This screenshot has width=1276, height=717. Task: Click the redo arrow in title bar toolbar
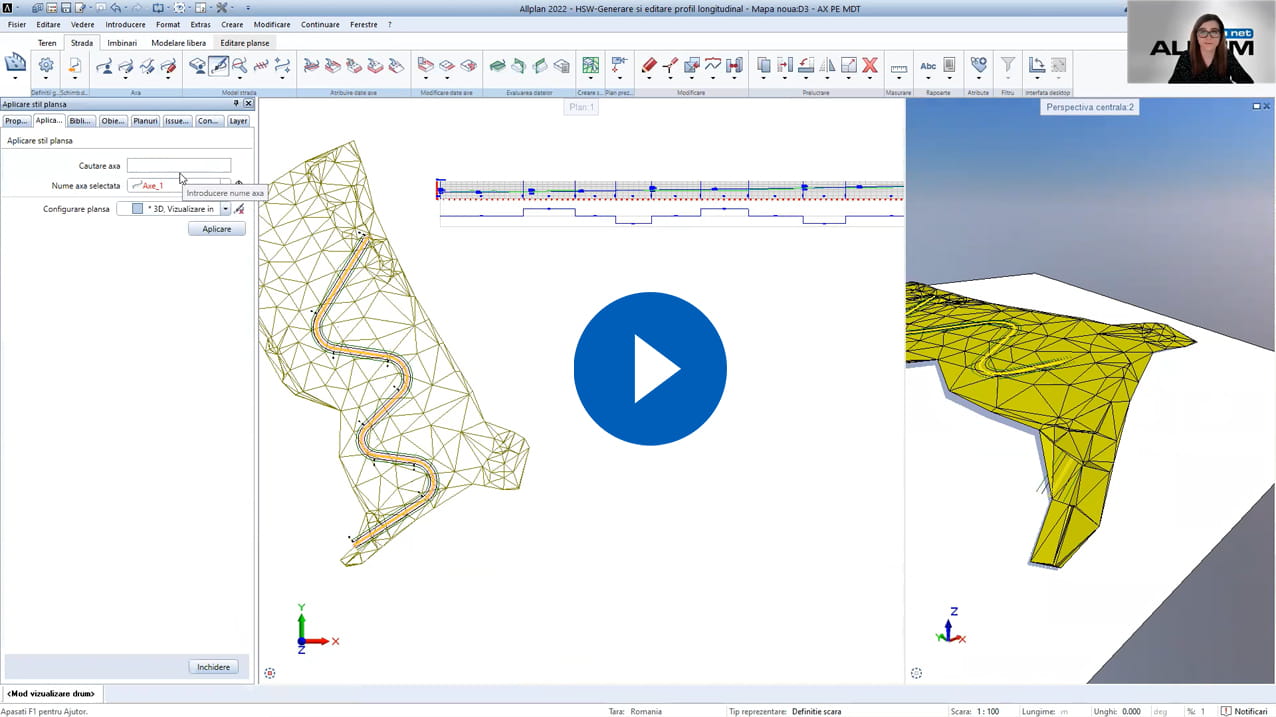(x=136, y=7)
